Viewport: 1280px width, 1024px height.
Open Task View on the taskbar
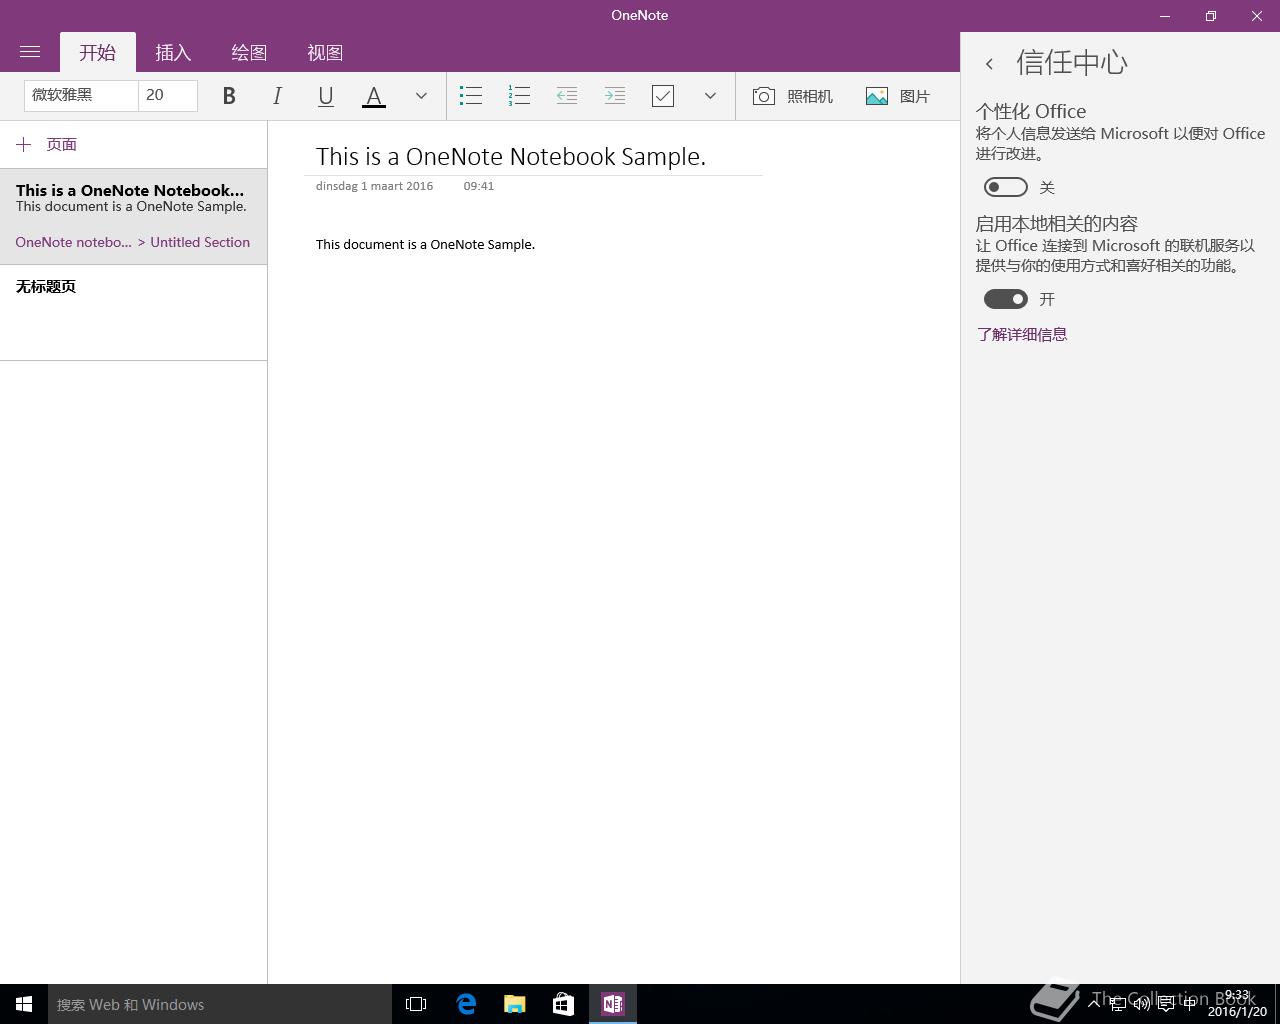pos(416,1004)
